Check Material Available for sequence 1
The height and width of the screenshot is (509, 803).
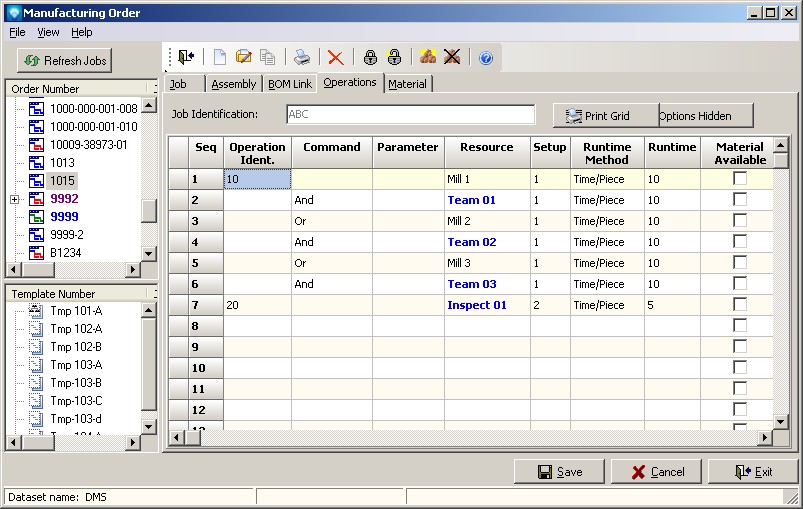[x=740, y=178]
